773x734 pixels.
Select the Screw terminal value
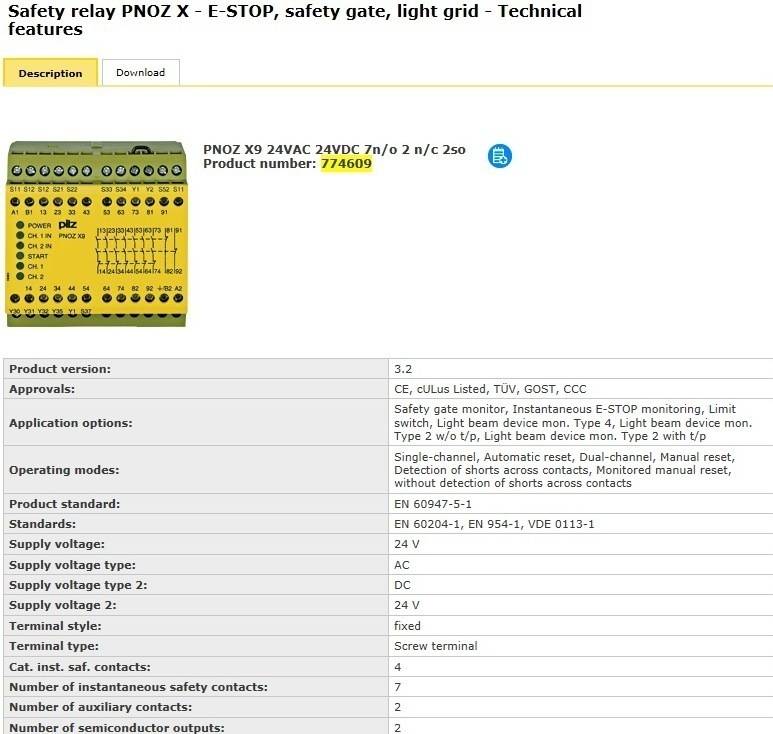[436, 646]
